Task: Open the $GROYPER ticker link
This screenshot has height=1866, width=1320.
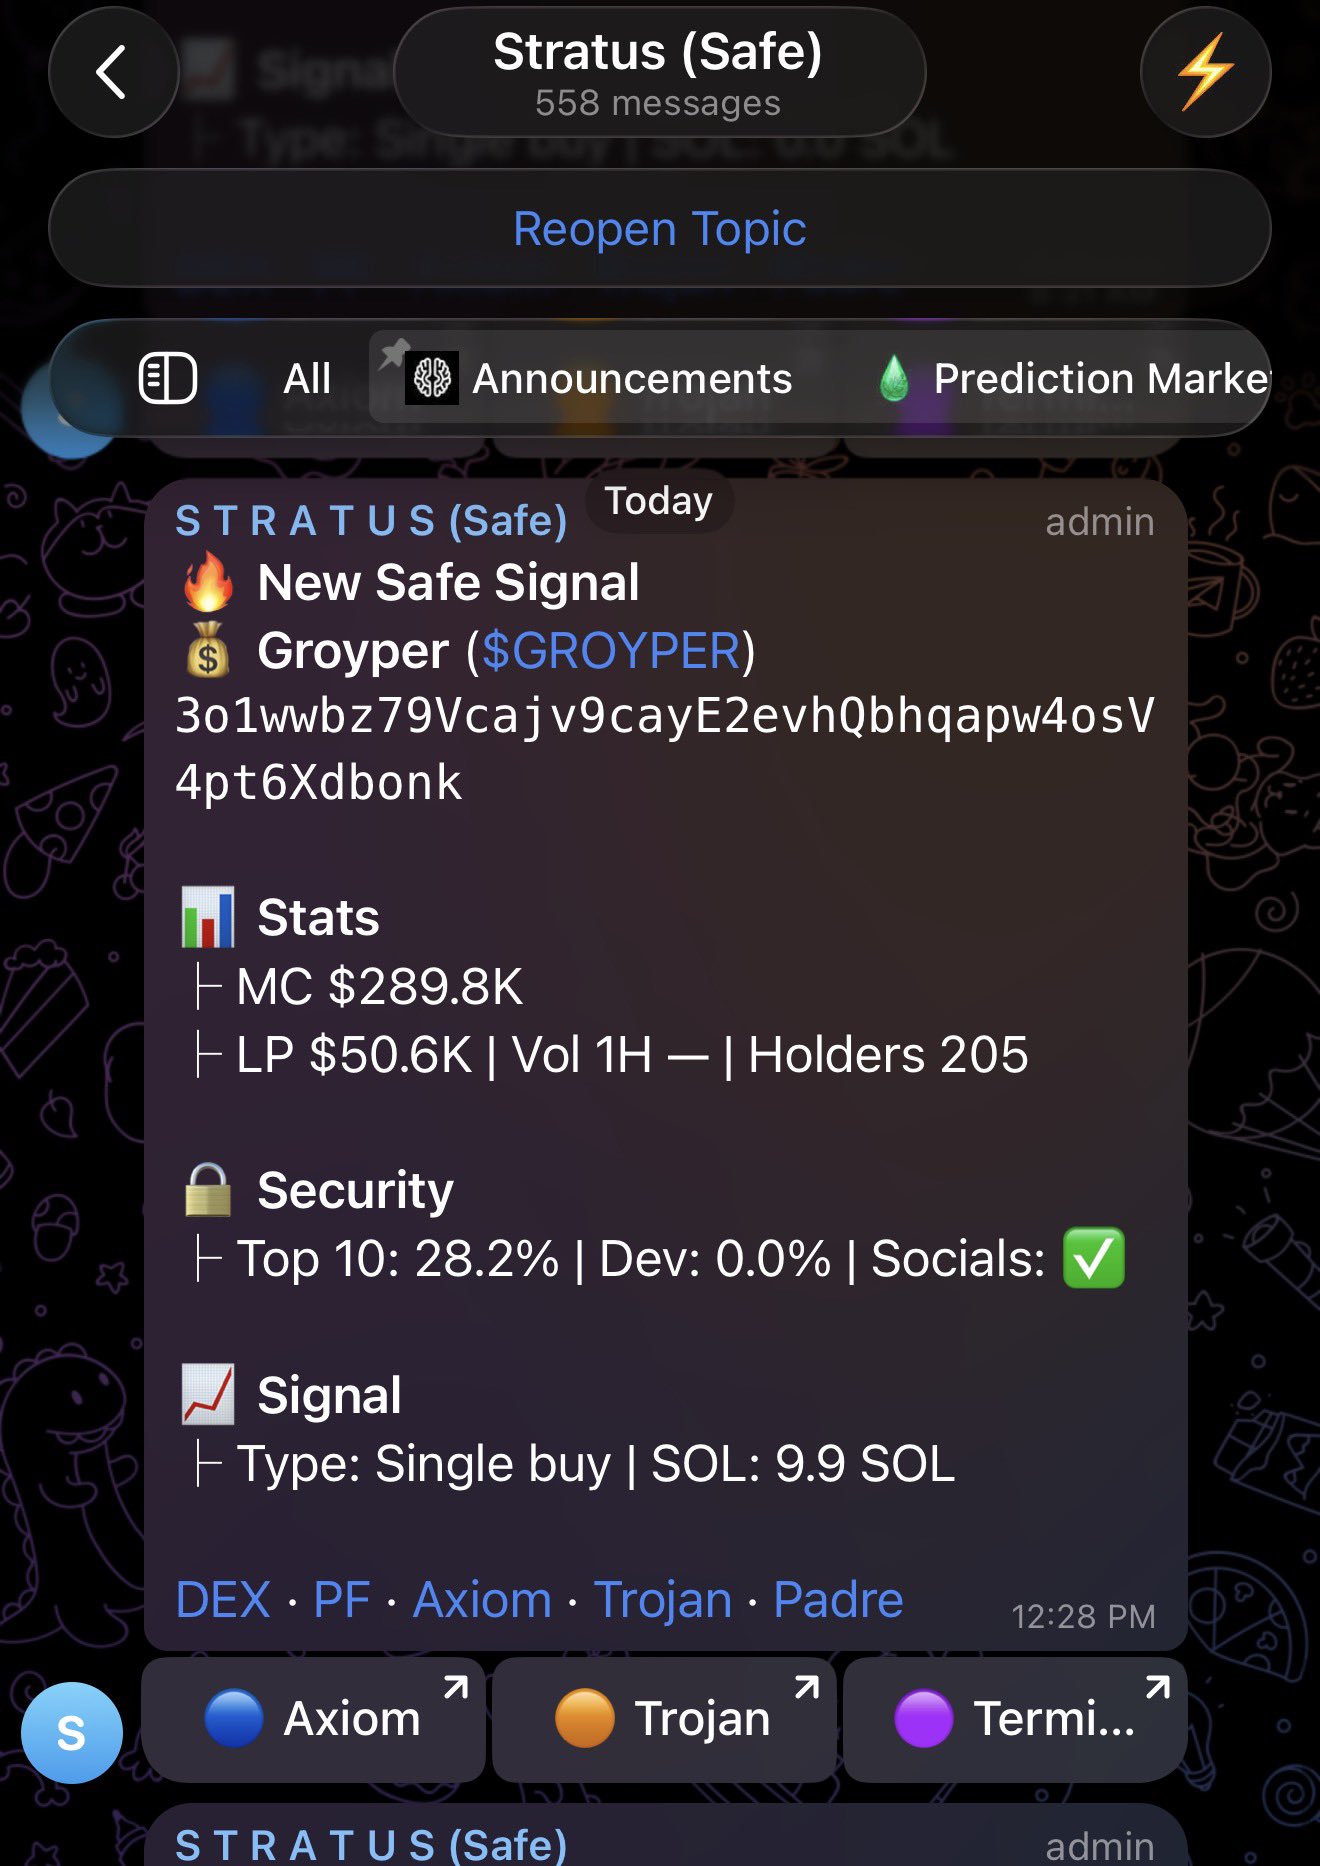Action: click(611, 651)
